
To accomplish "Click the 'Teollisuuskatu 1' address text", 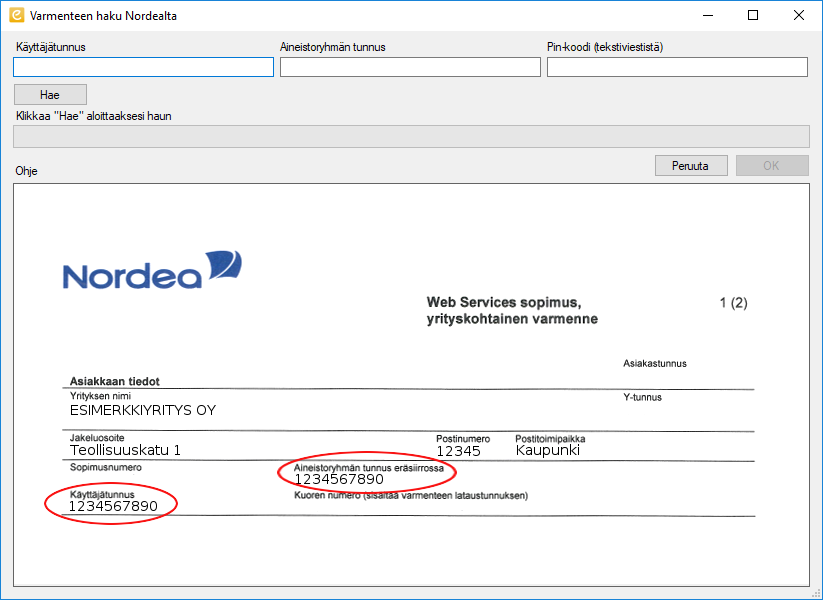I will 125,450.
